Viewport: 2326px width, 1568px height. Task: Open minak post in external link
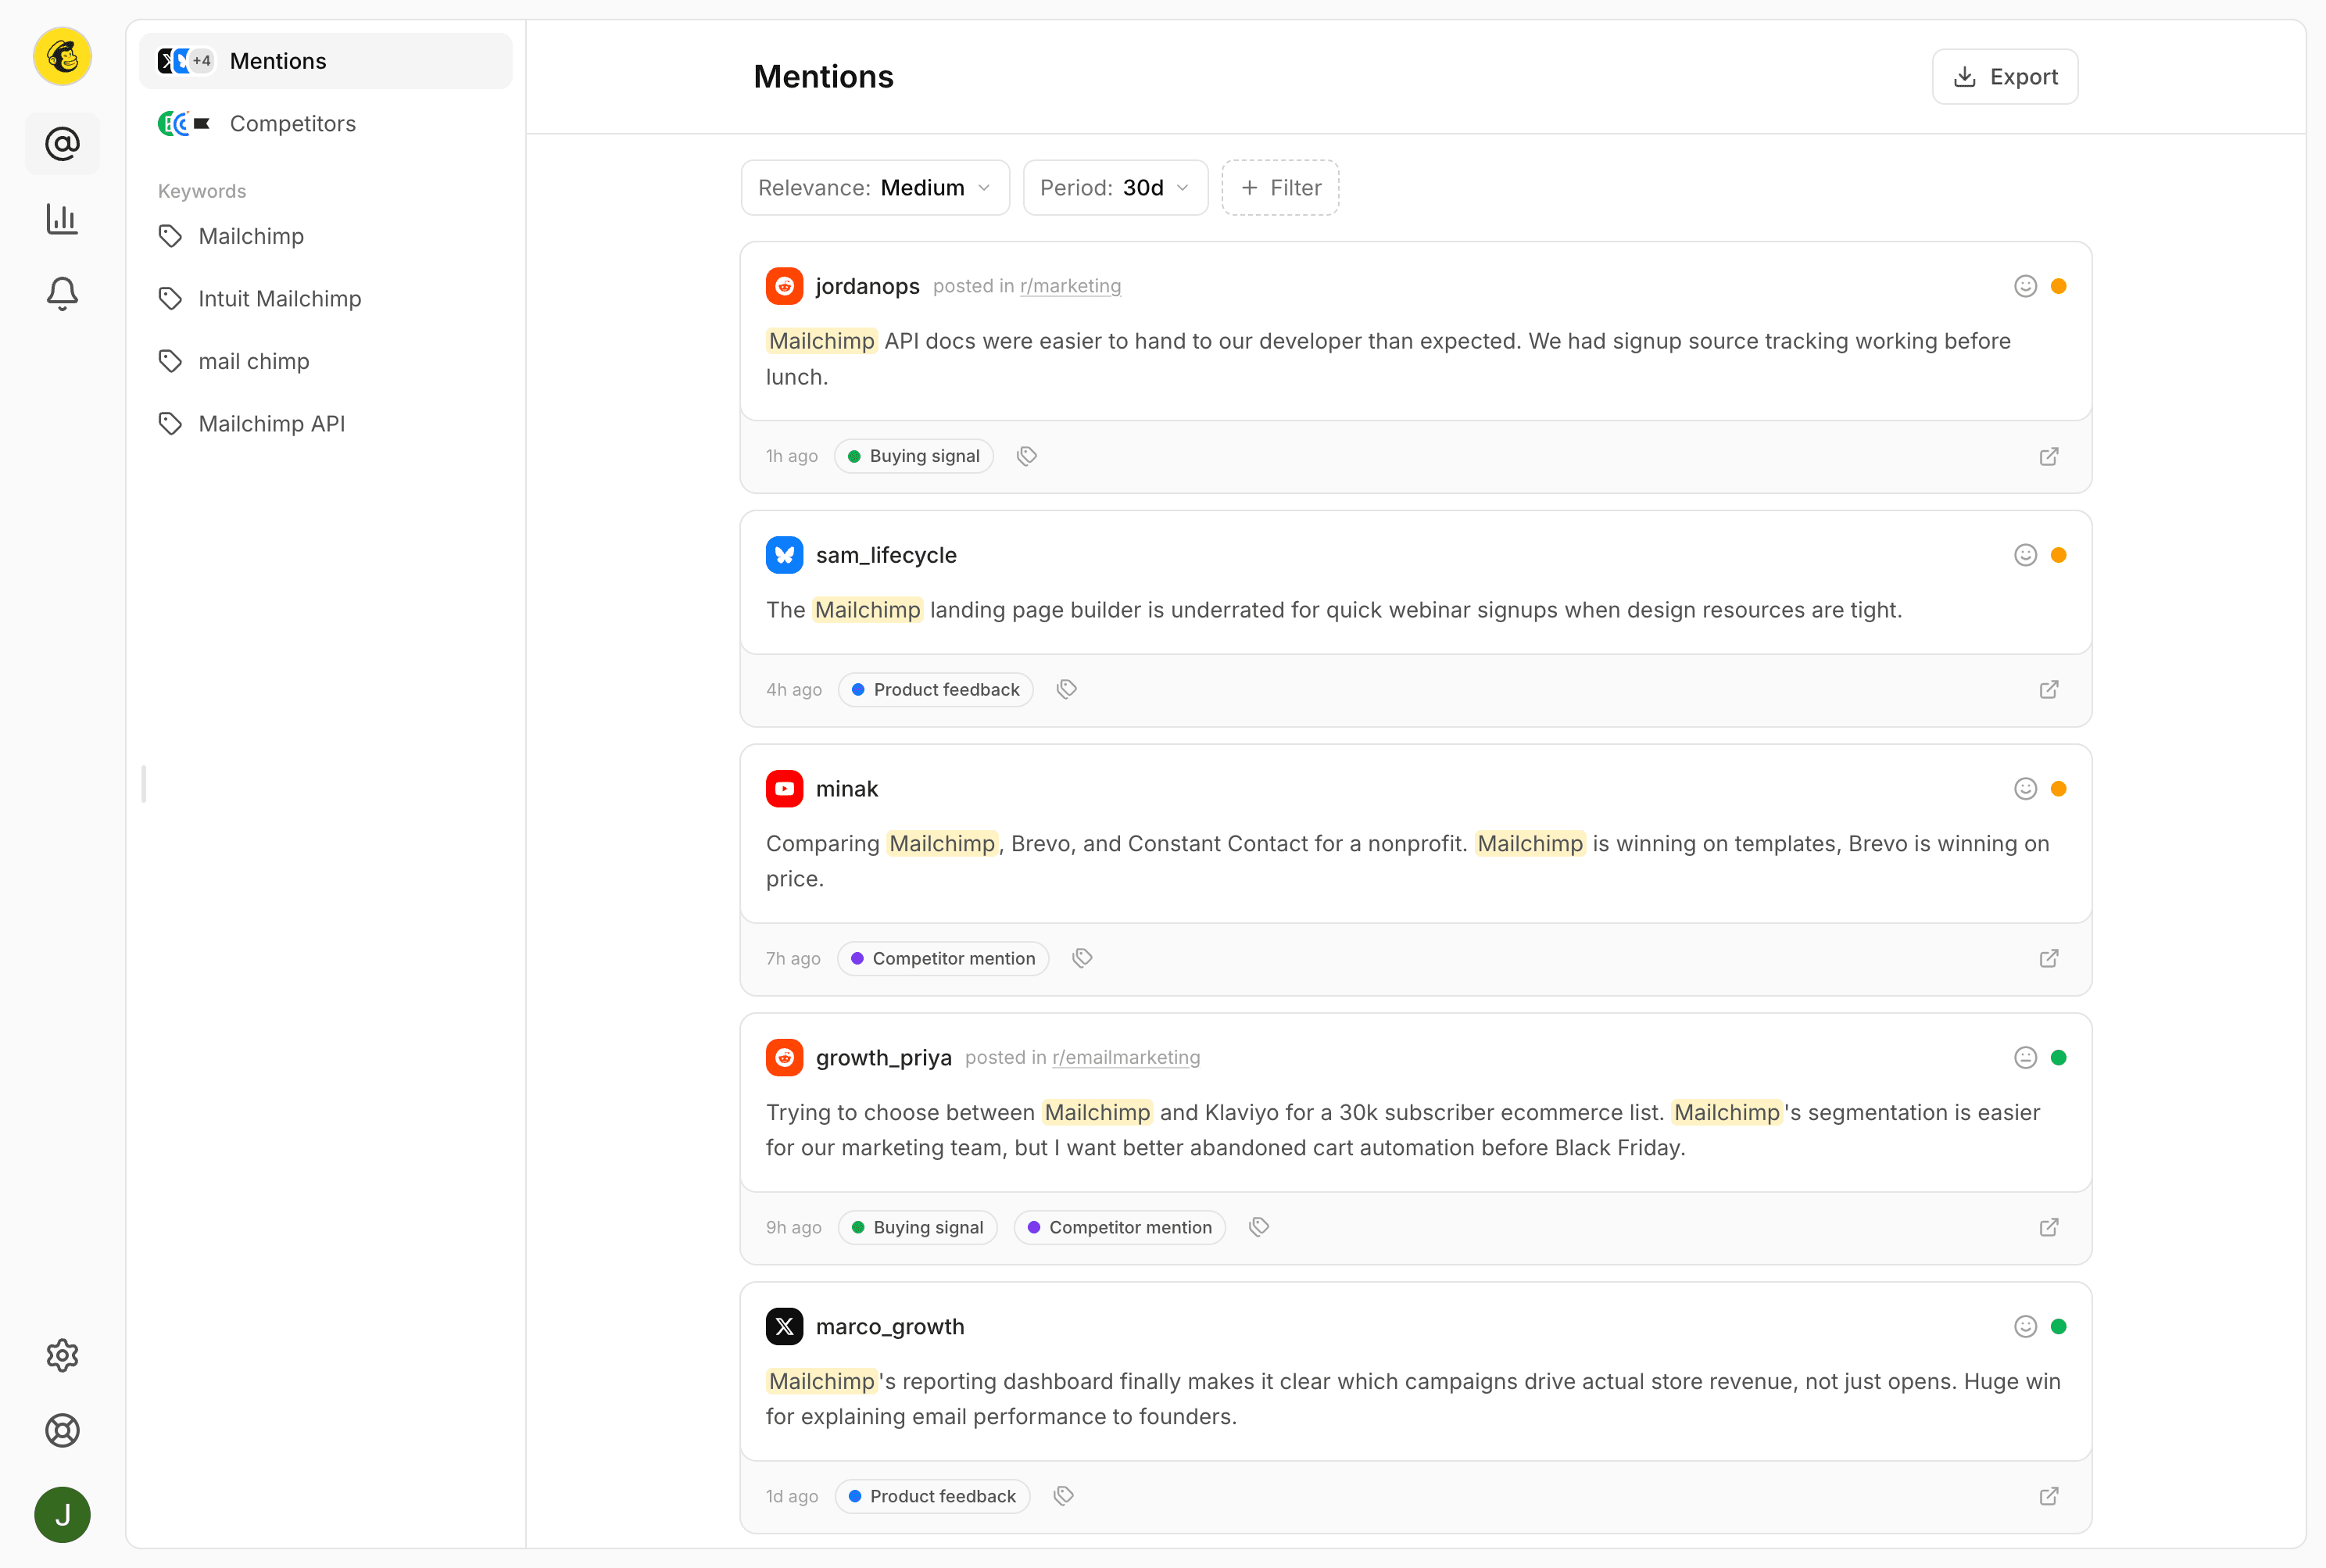(2049, 959)
